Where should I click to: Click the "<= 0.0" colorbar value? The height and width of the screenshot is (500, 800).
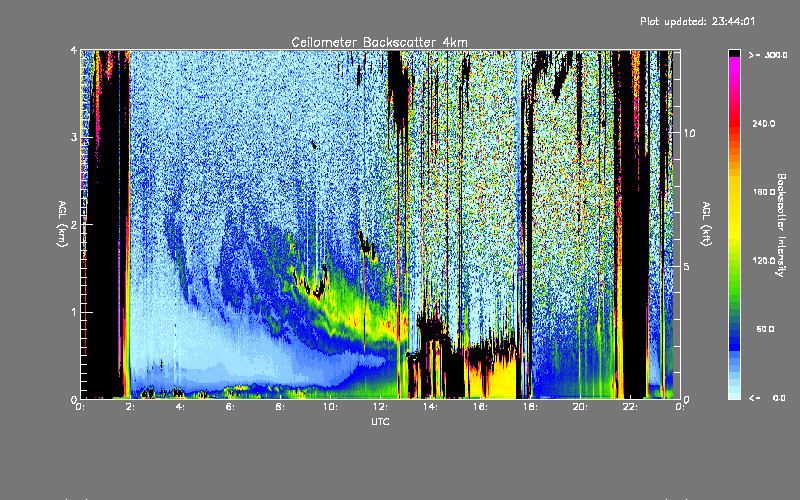pos(768,398)
